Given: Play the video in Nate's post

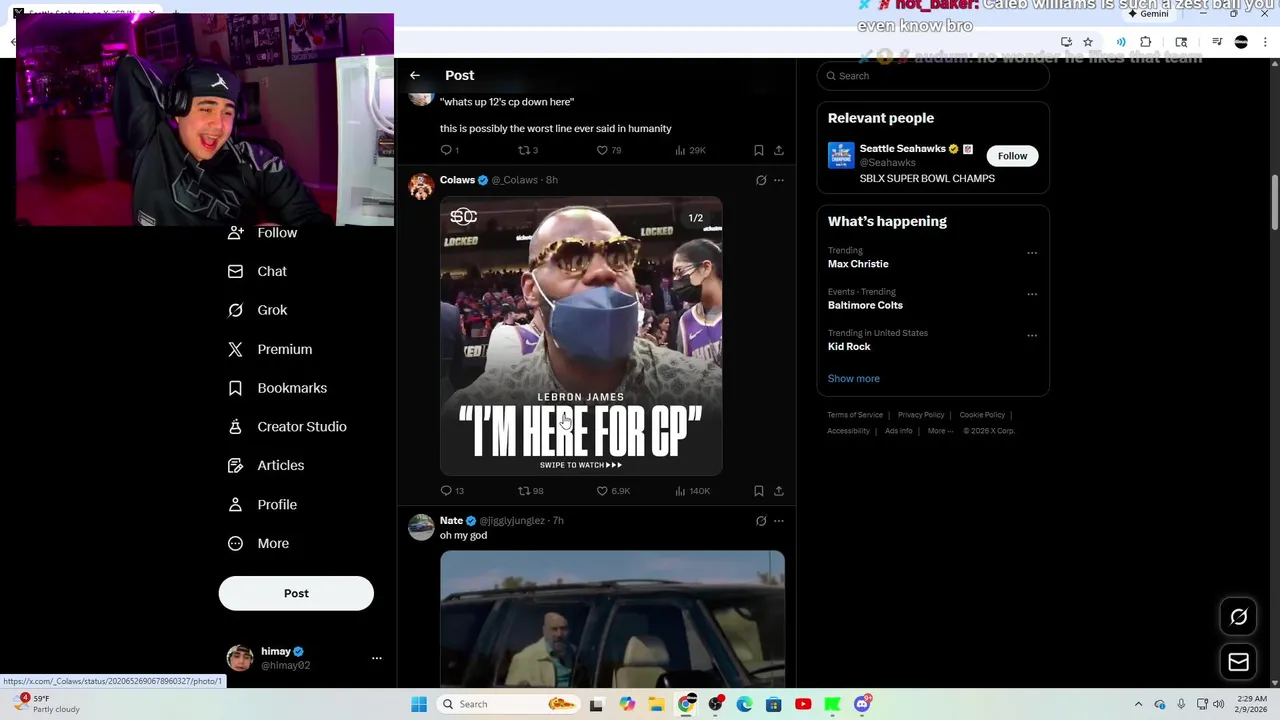Looking at the screenshot, I should tap(612, 619).
